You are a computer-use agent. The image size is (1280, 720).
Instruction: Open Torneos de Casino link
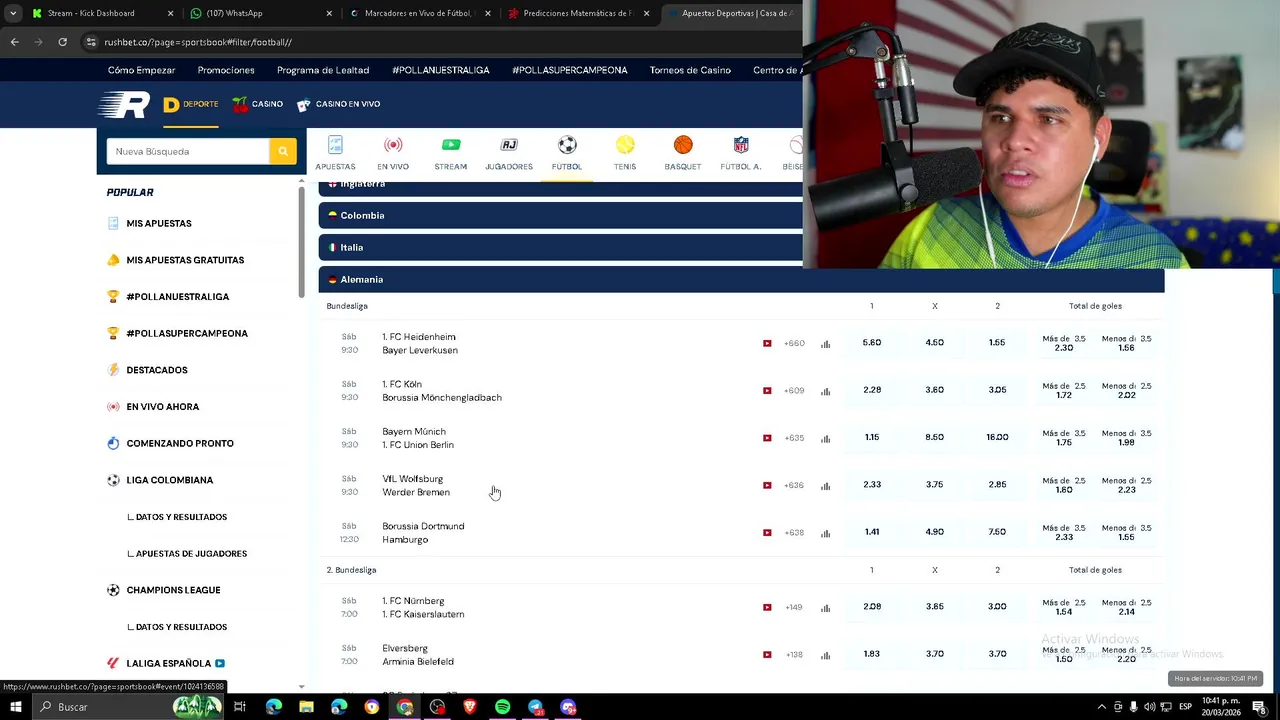tap(690, 70)
